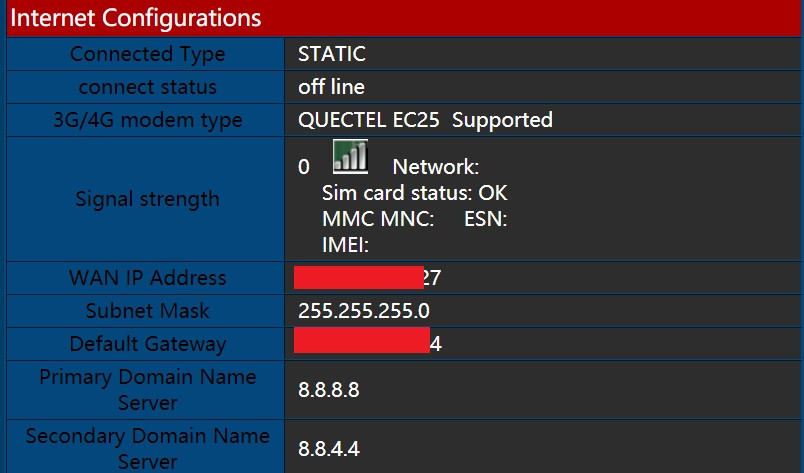Select the redacted Default Gateway value
The image size is (804, 473).
[368, 343]
